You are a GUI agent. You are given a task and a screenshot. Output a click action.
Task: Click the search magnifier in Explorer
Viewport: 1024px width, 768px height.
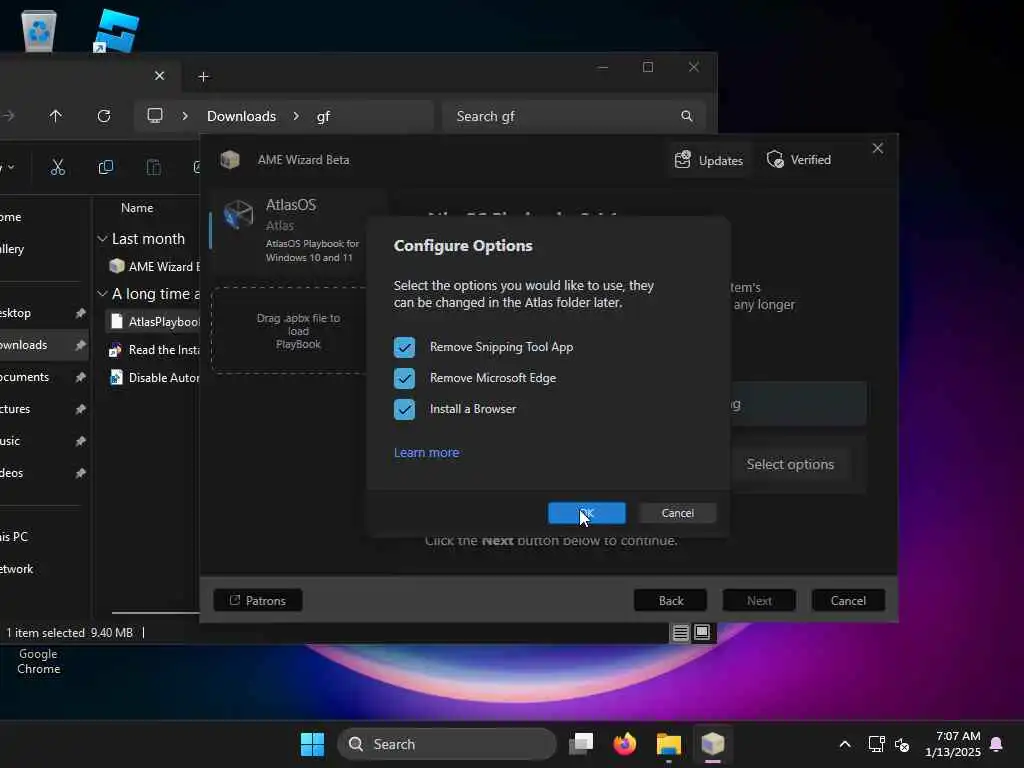click(686, 116)
